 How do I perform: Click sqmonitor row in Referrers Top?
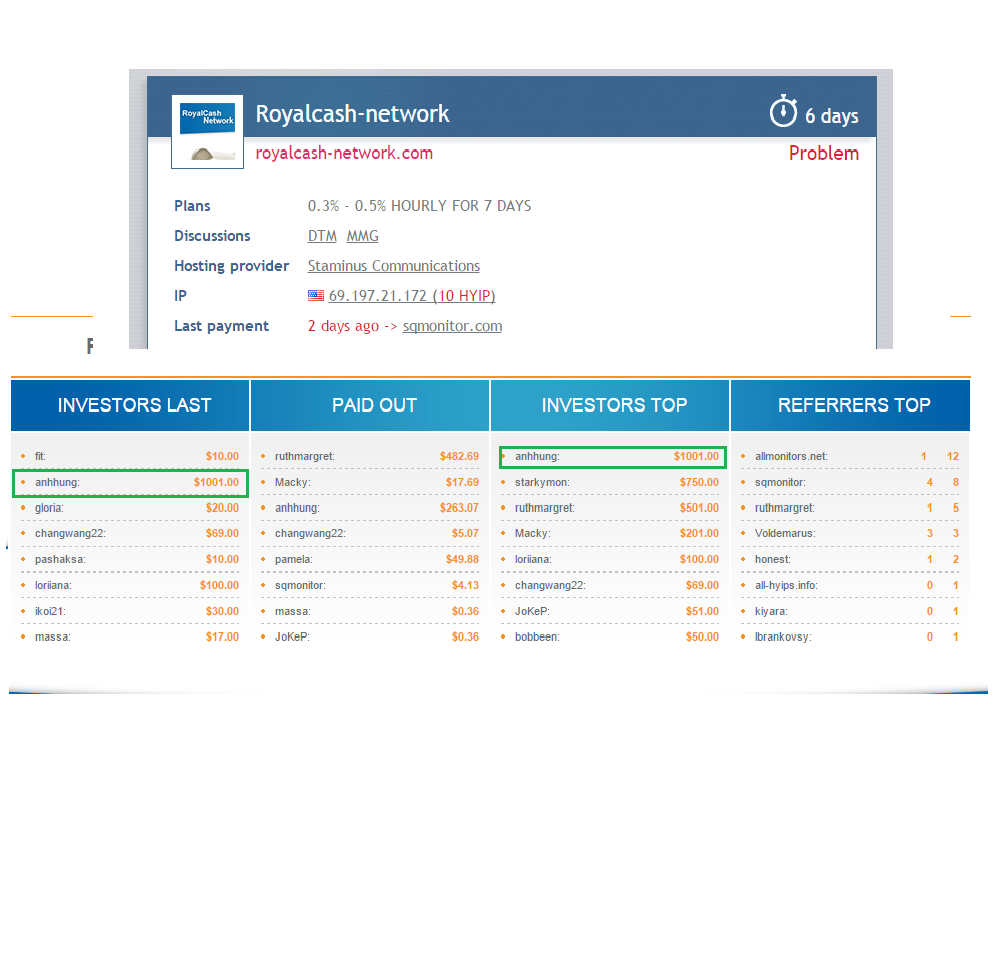[x=850, y=482]
